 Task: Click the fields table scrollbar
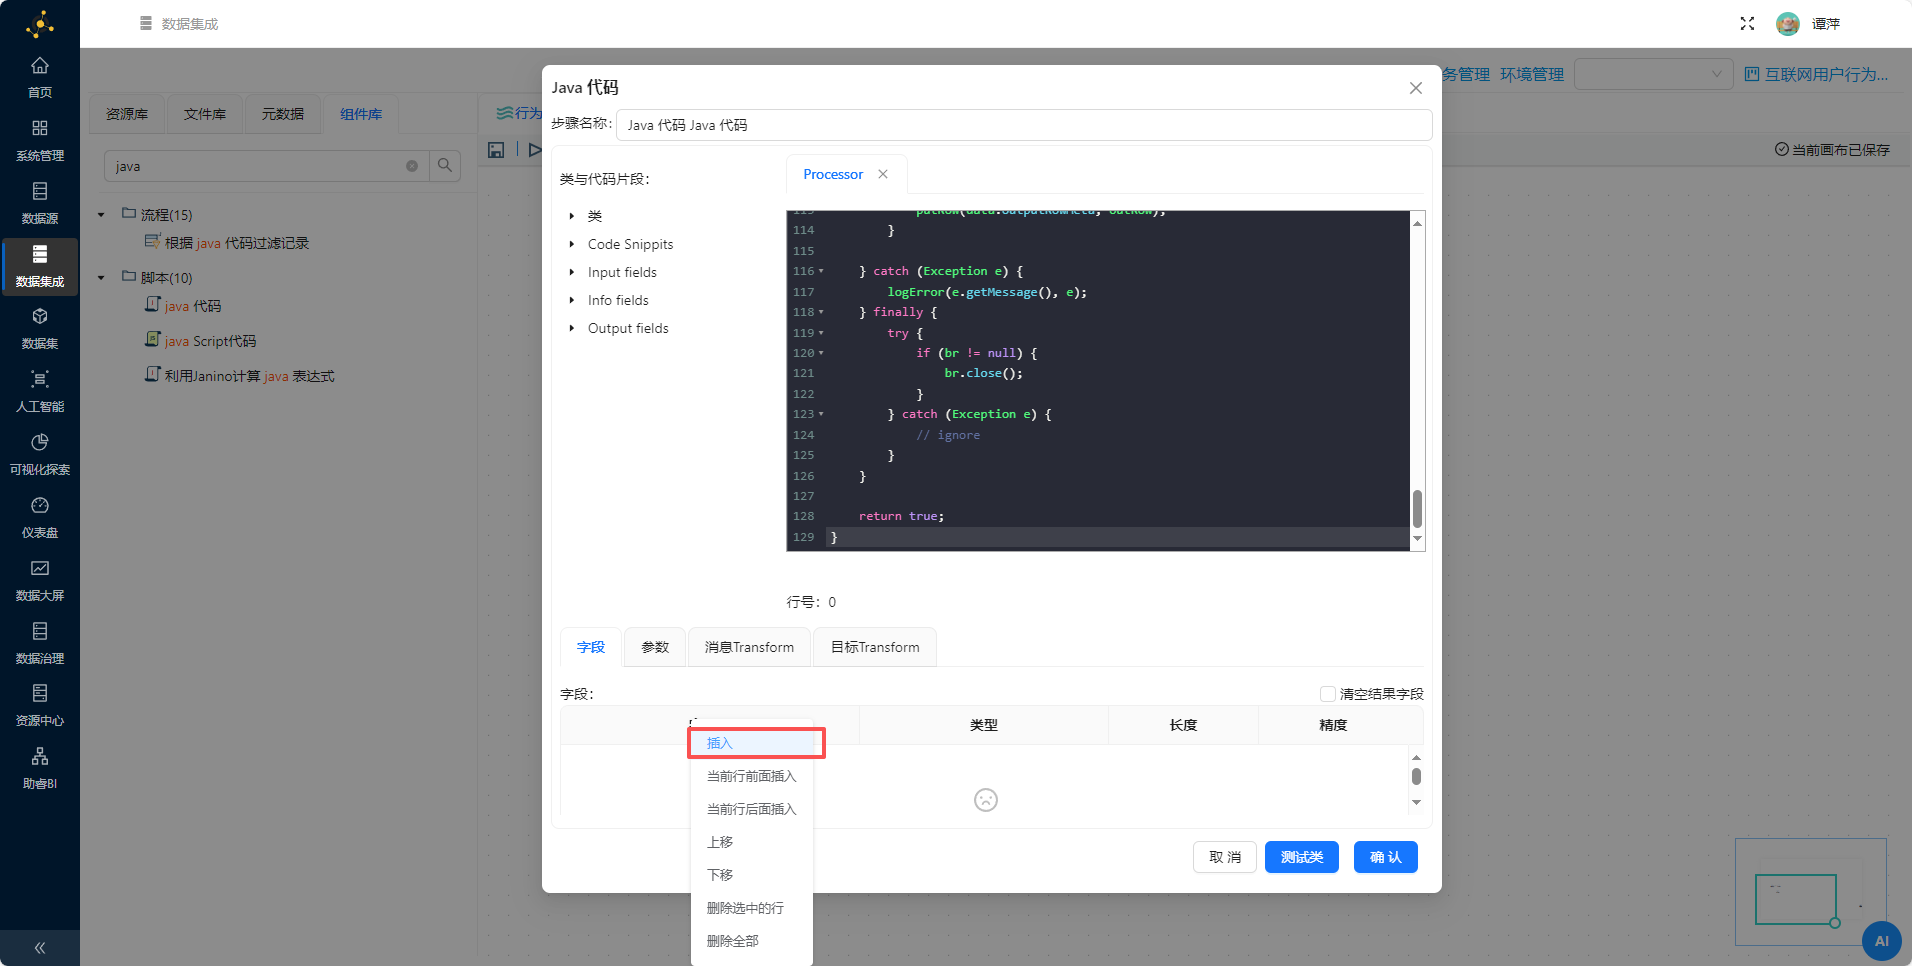point(1416,776)
